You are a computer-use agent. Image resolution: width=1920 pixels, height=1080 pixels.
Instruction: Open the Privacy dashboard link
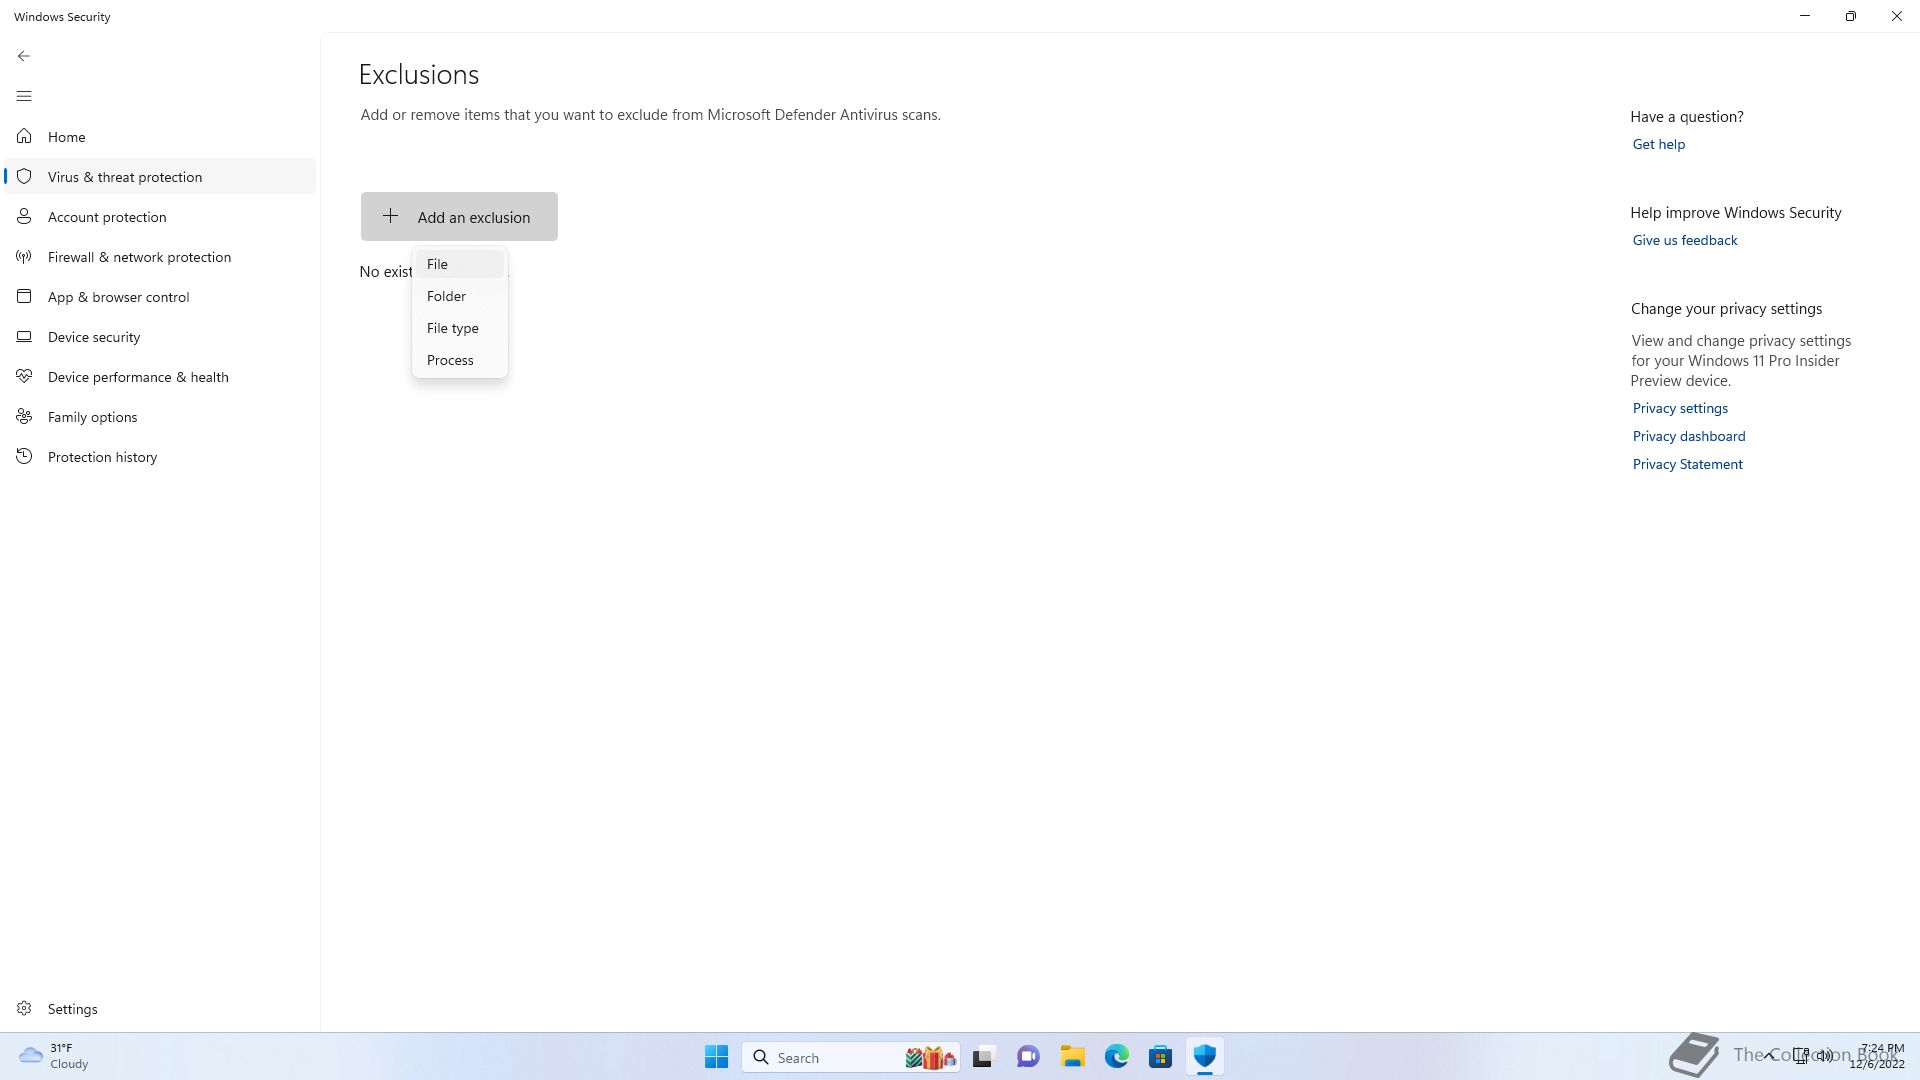pos(1688,436)
